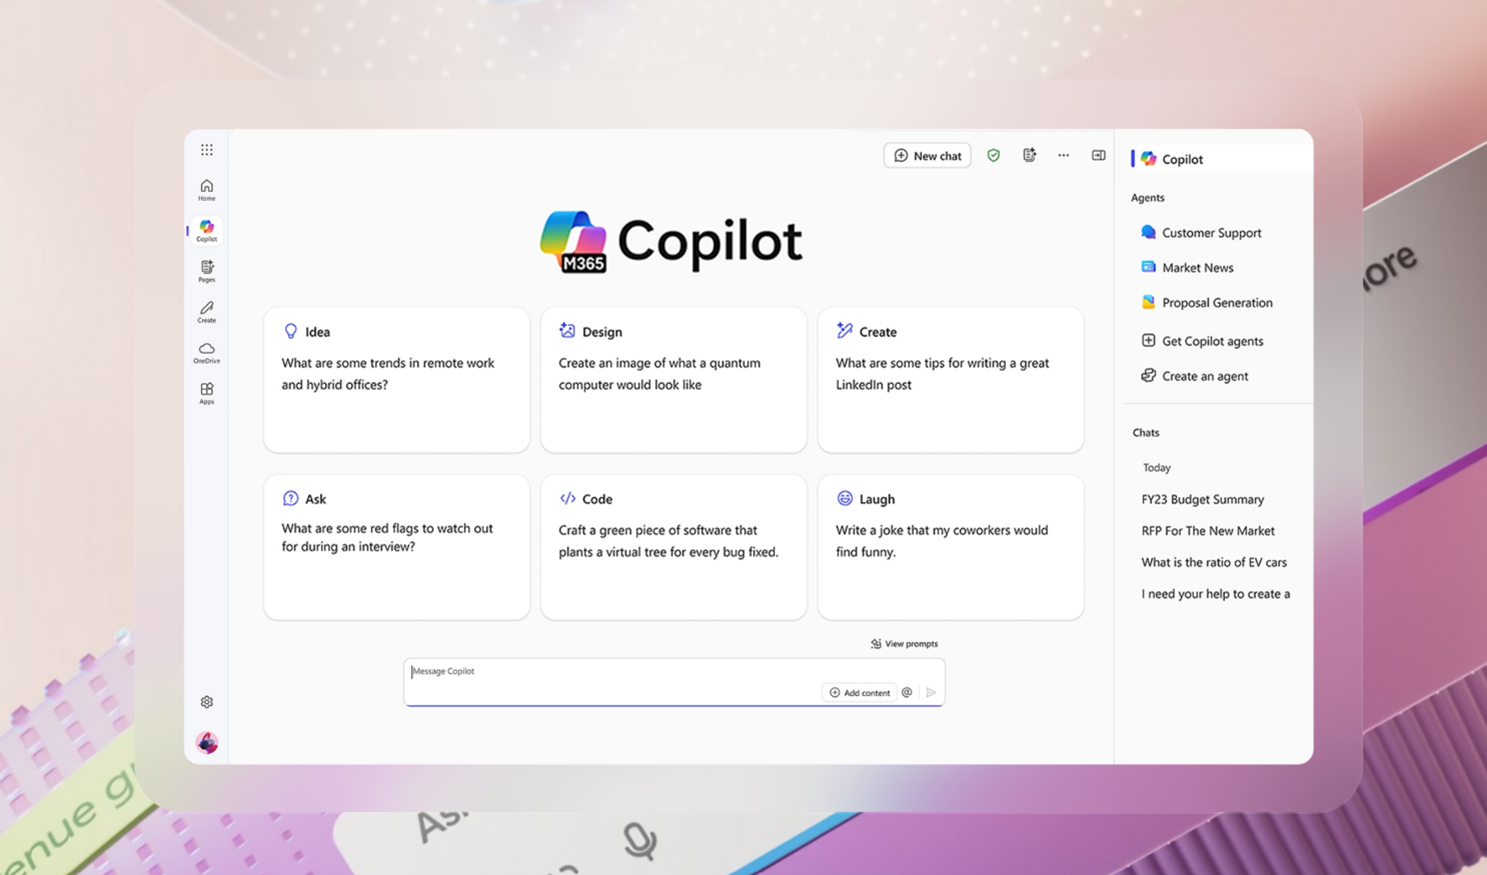1487x875 pixels.
Task: Open 'I need your help to create a' chat
Action: click(x=1215, y=594)
